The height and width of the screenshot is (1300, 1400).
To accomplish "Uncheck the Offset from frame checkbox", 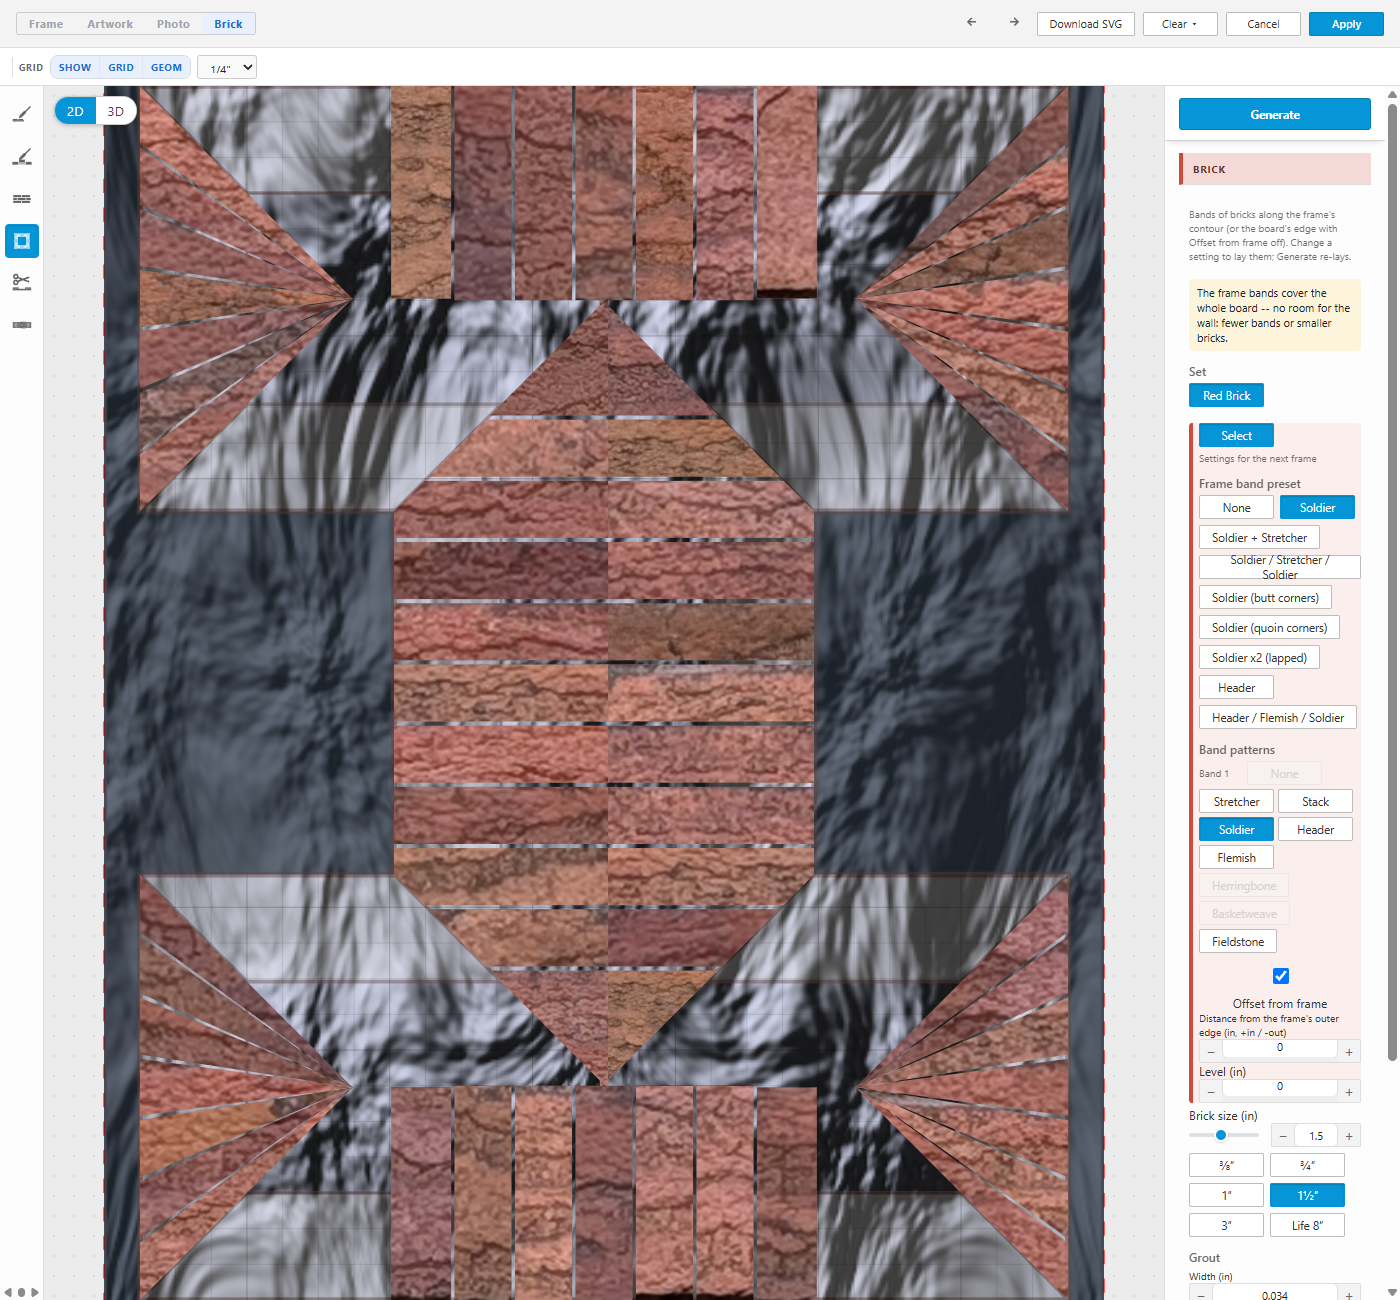I will 1280,976.
